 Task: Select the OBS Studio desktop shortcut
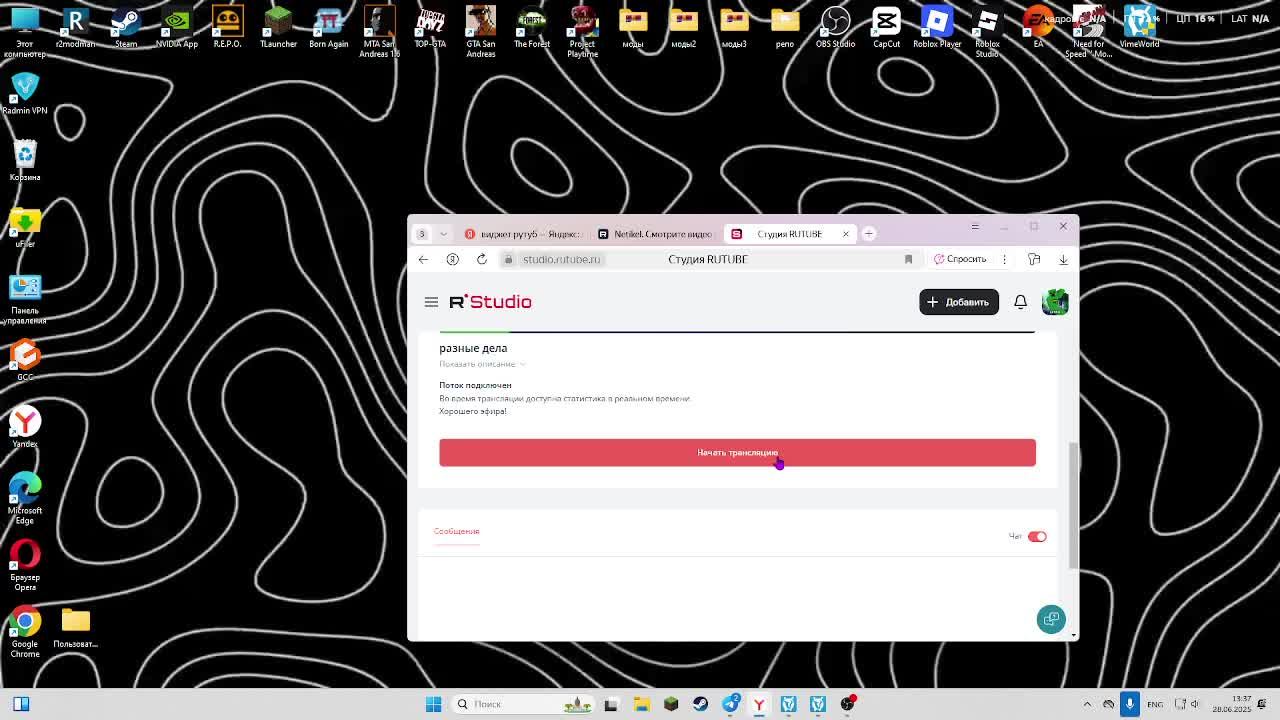pyautogui.click(x=835, y=27)
